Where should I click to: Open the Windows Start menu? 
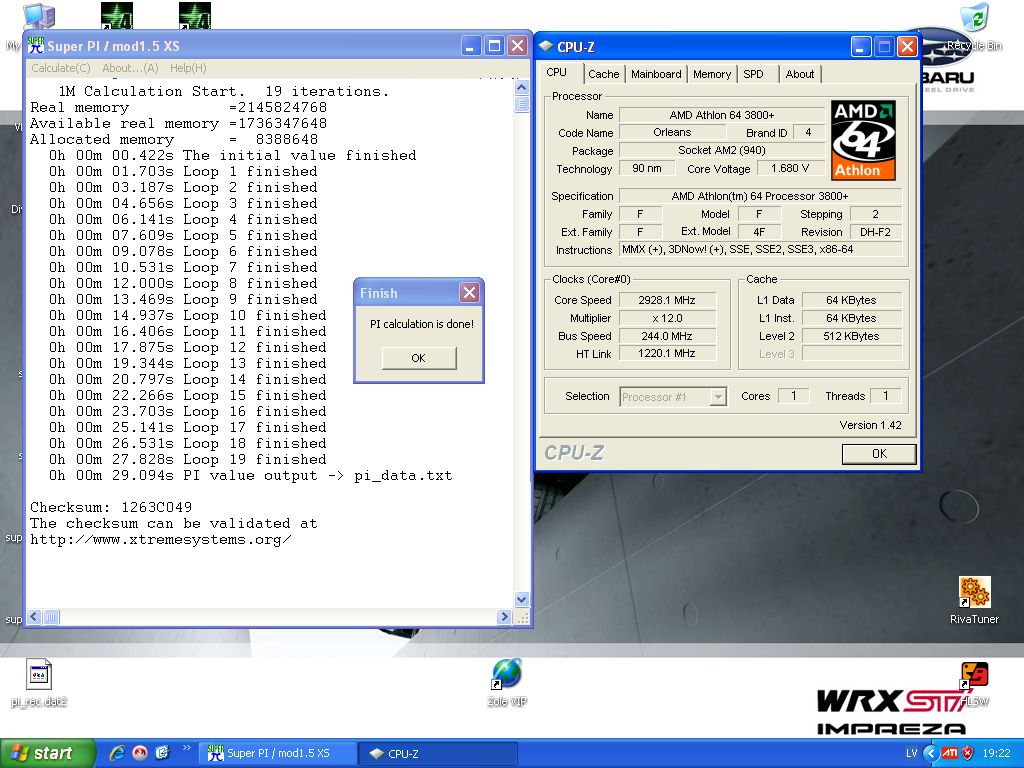tap(47, 753)
